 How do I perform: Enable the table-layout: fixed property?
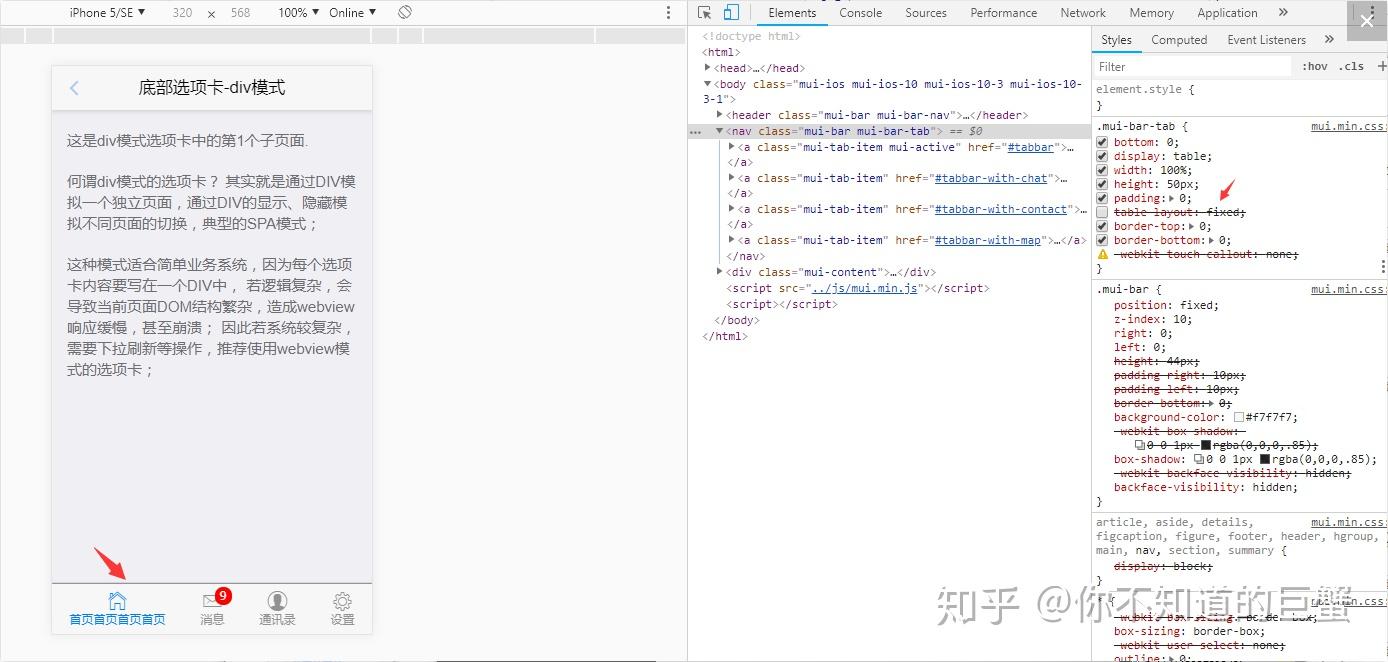pyautogui.click(x=1101, y=211)
